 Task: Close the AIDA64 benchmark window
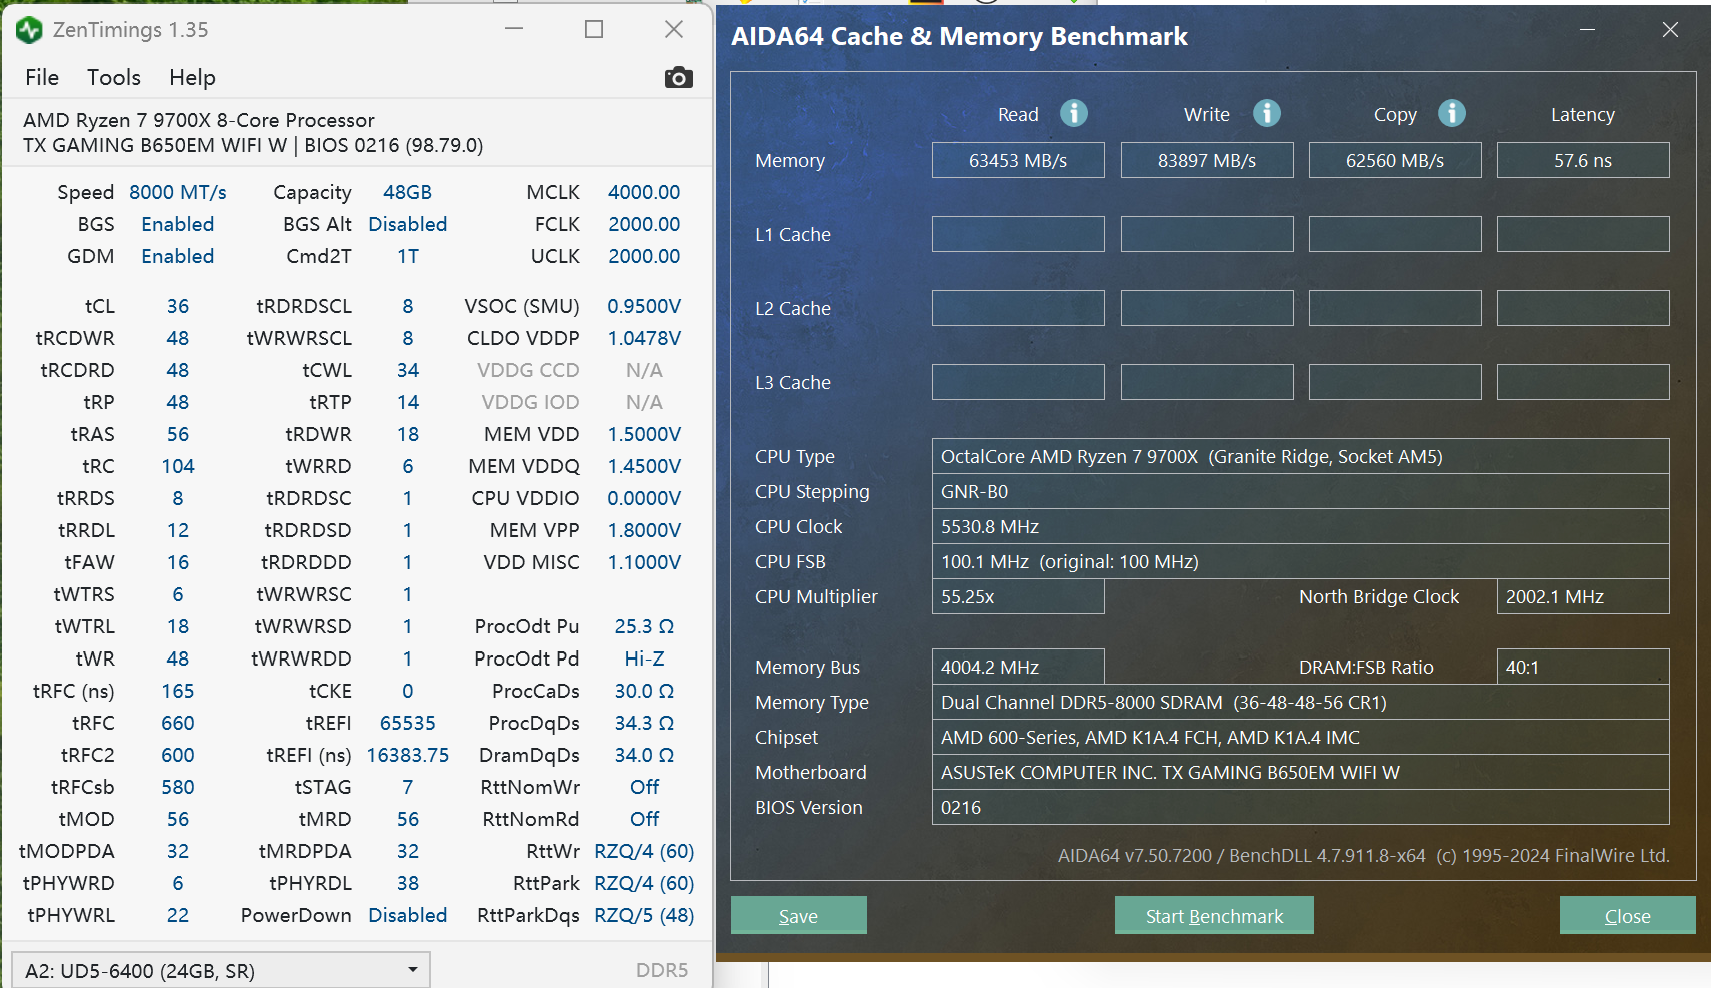click(x=1669, y=30)
